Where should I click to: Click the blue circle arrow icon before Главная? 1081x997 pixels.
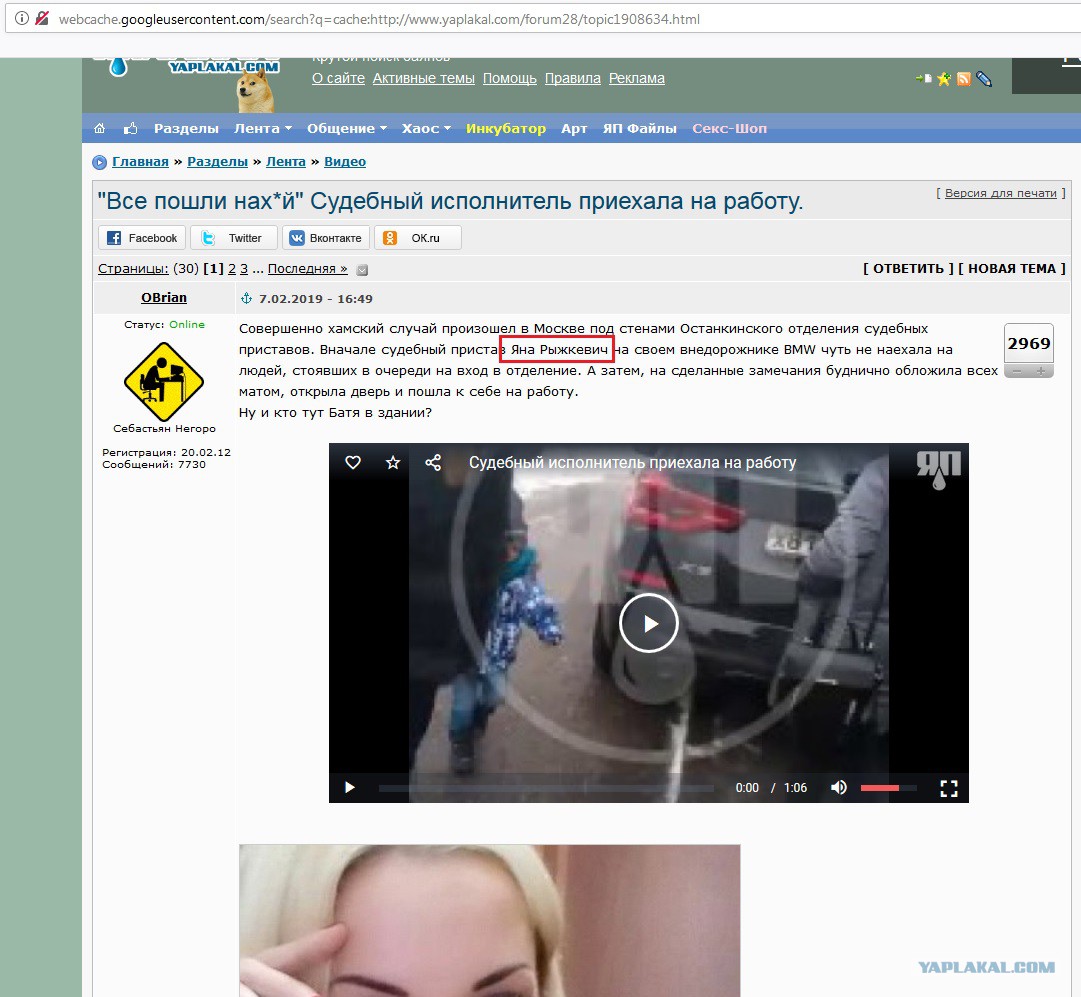click(100, 162)
